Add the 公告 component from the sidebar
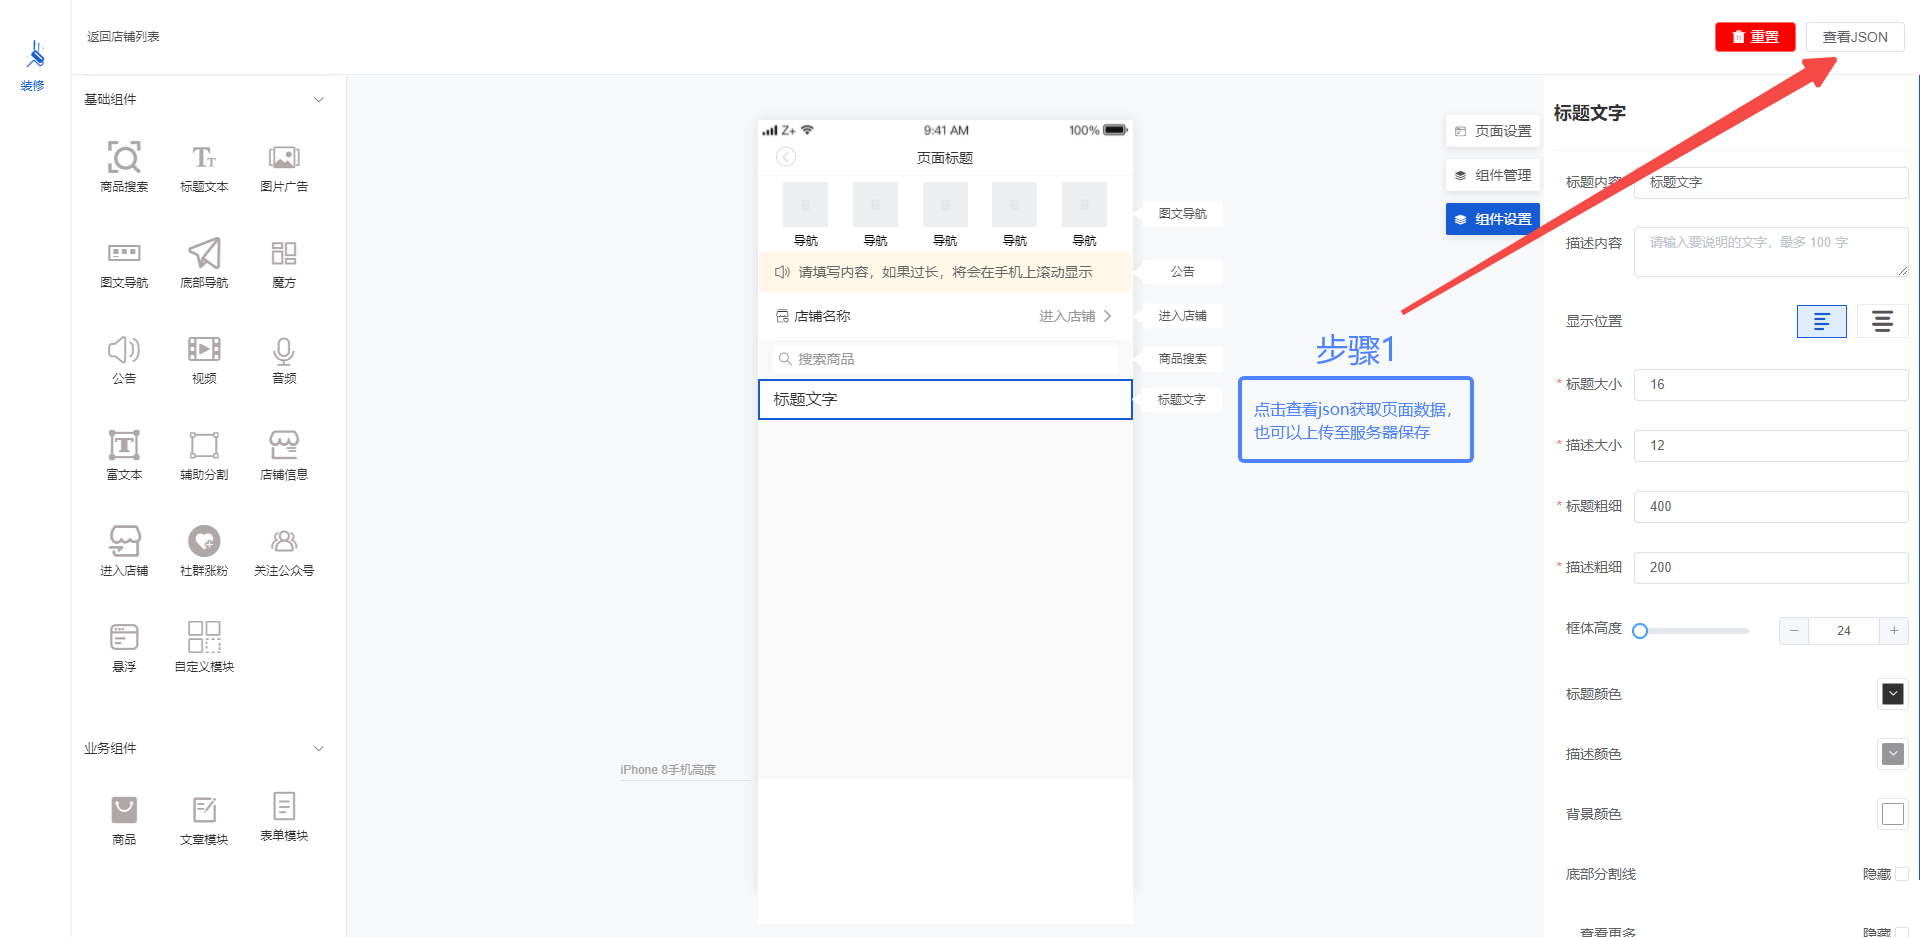The width and height of the screenshot is (1920, 937). coord(124,358)
